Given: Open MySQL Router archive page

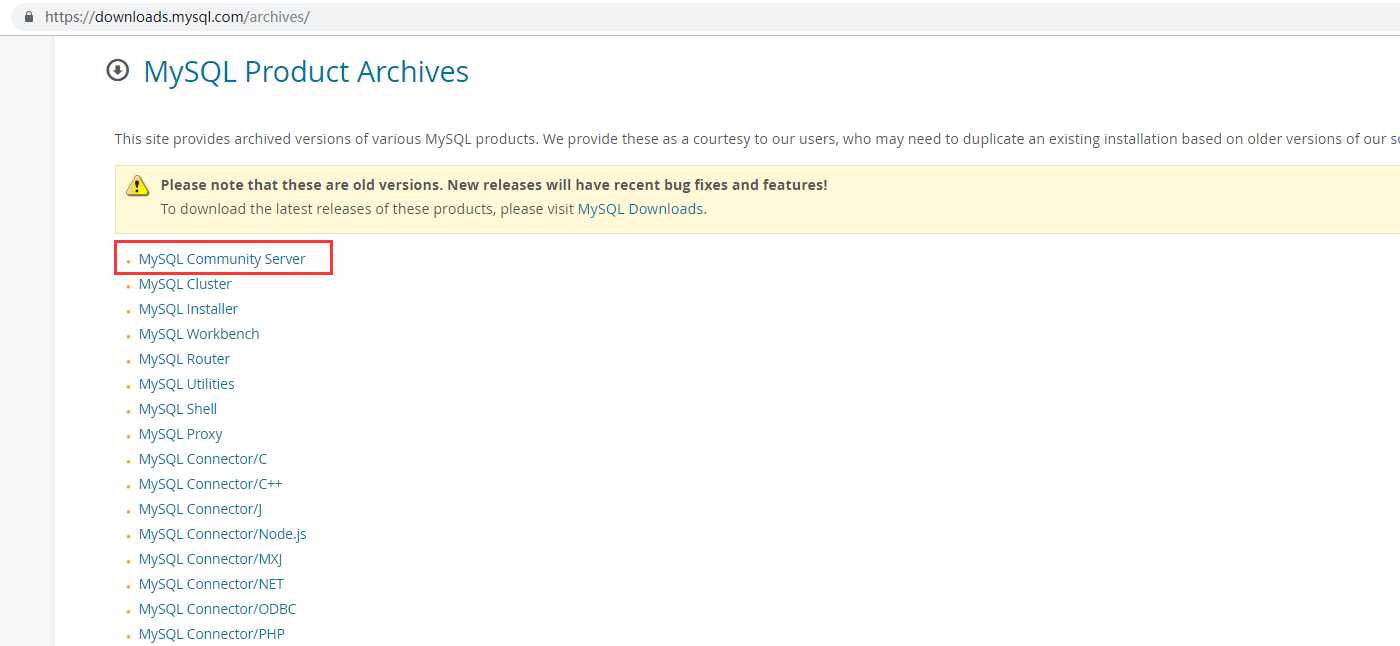Looking at the screenshot, I should click(184, 359).
